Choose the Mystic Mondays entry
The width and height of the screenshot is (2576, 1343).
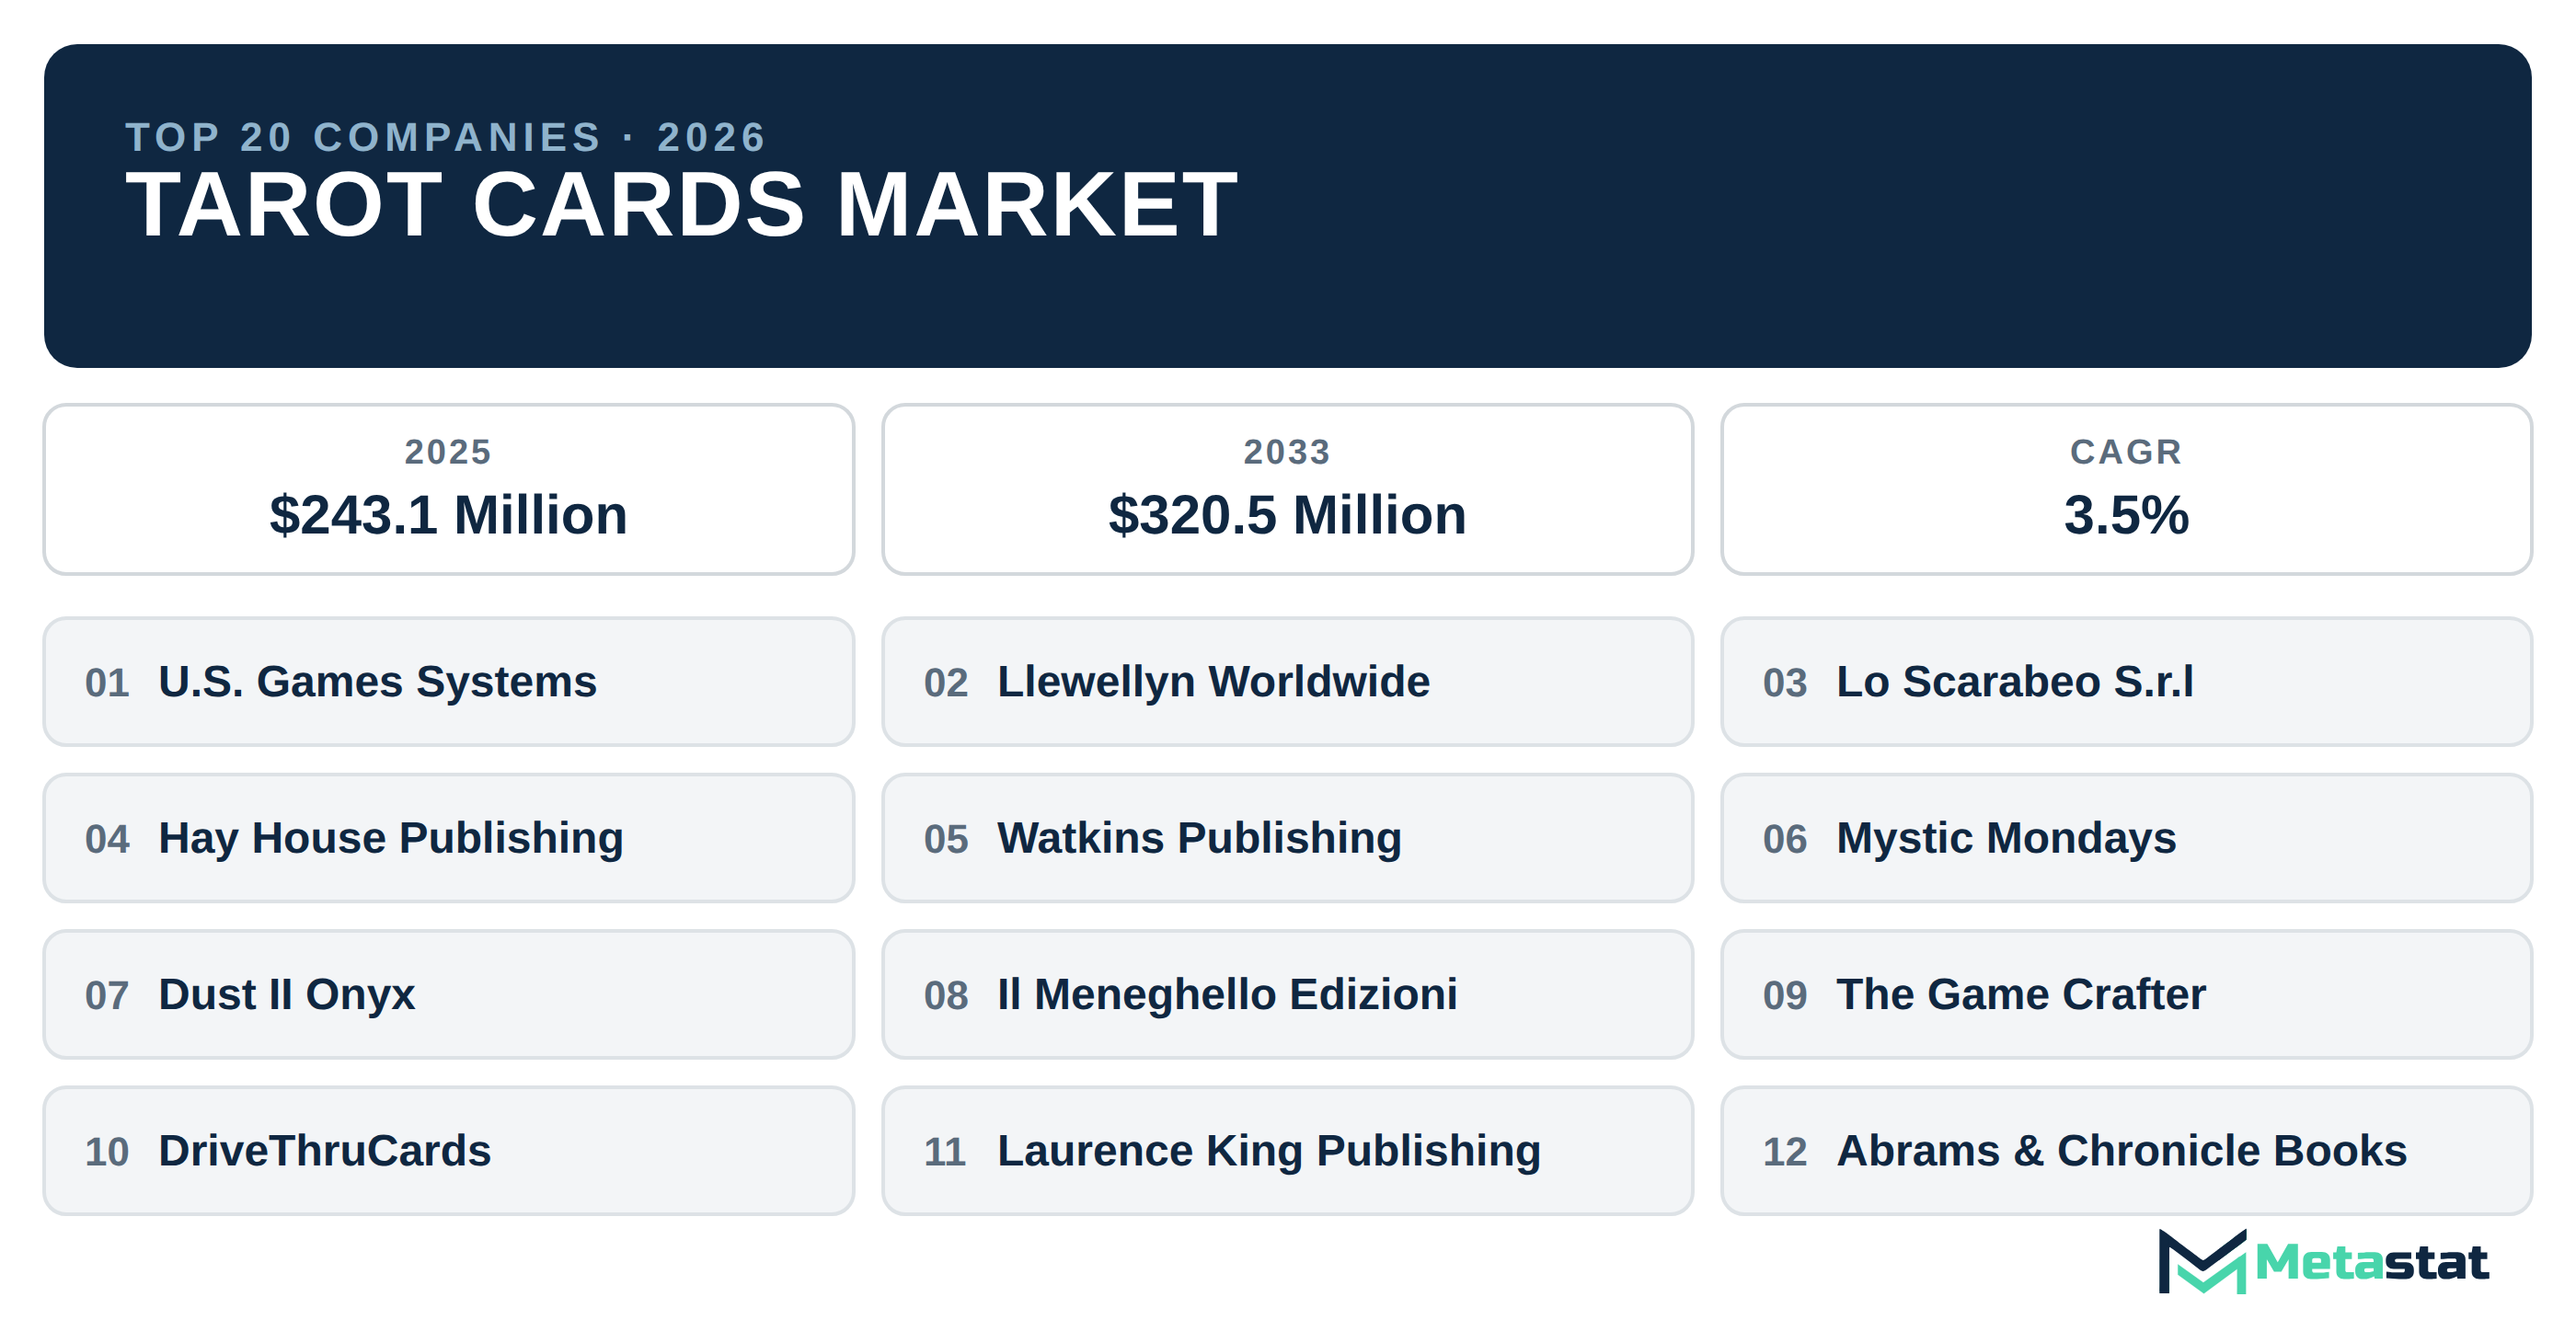2126,838
